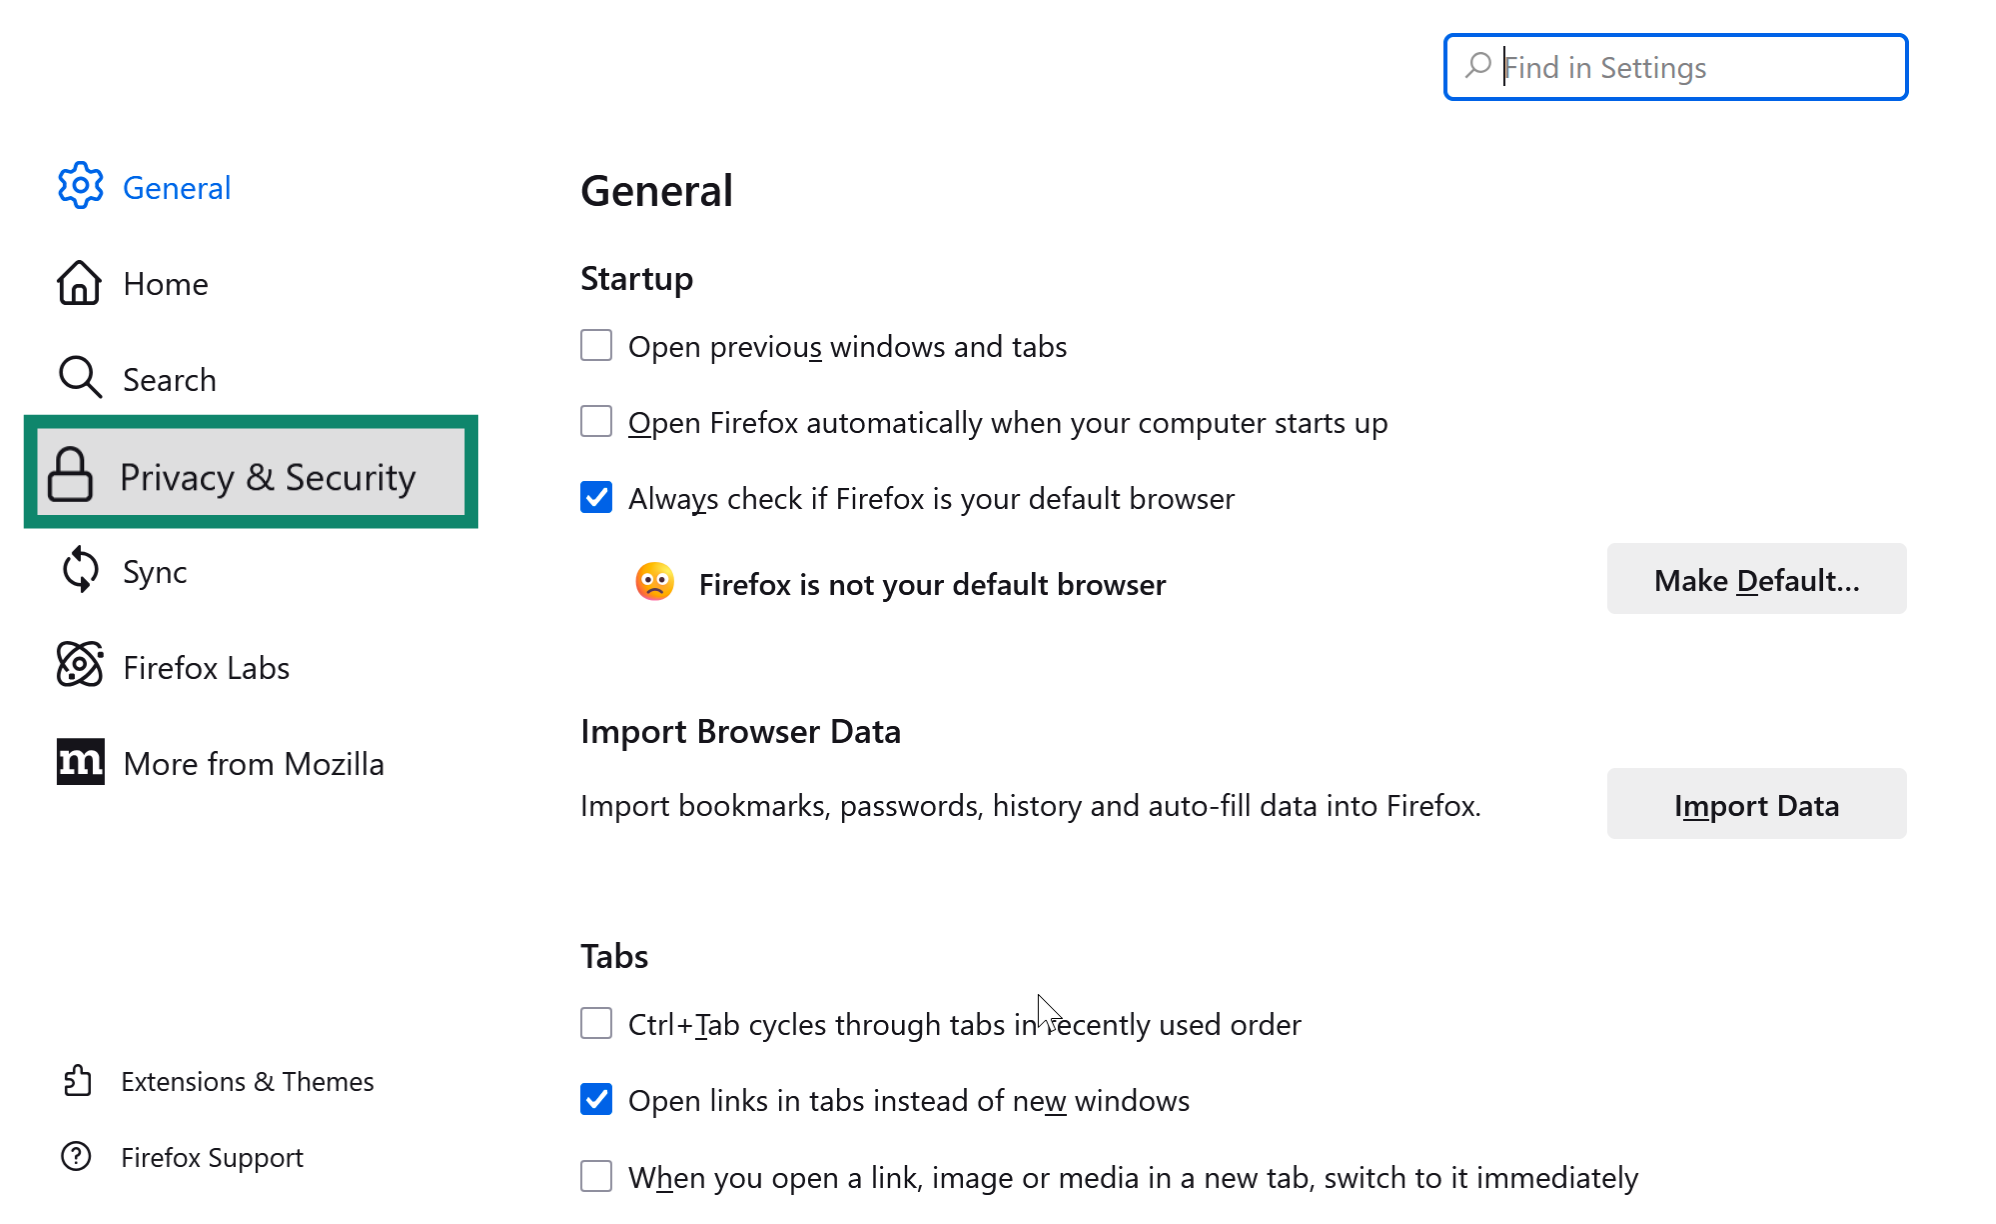The width and height of the screenshot is (1996, 1224).
Task: Click the Extensions & Themes puzzle icon
Action: pyautogui.click(x=77, y=1081)
